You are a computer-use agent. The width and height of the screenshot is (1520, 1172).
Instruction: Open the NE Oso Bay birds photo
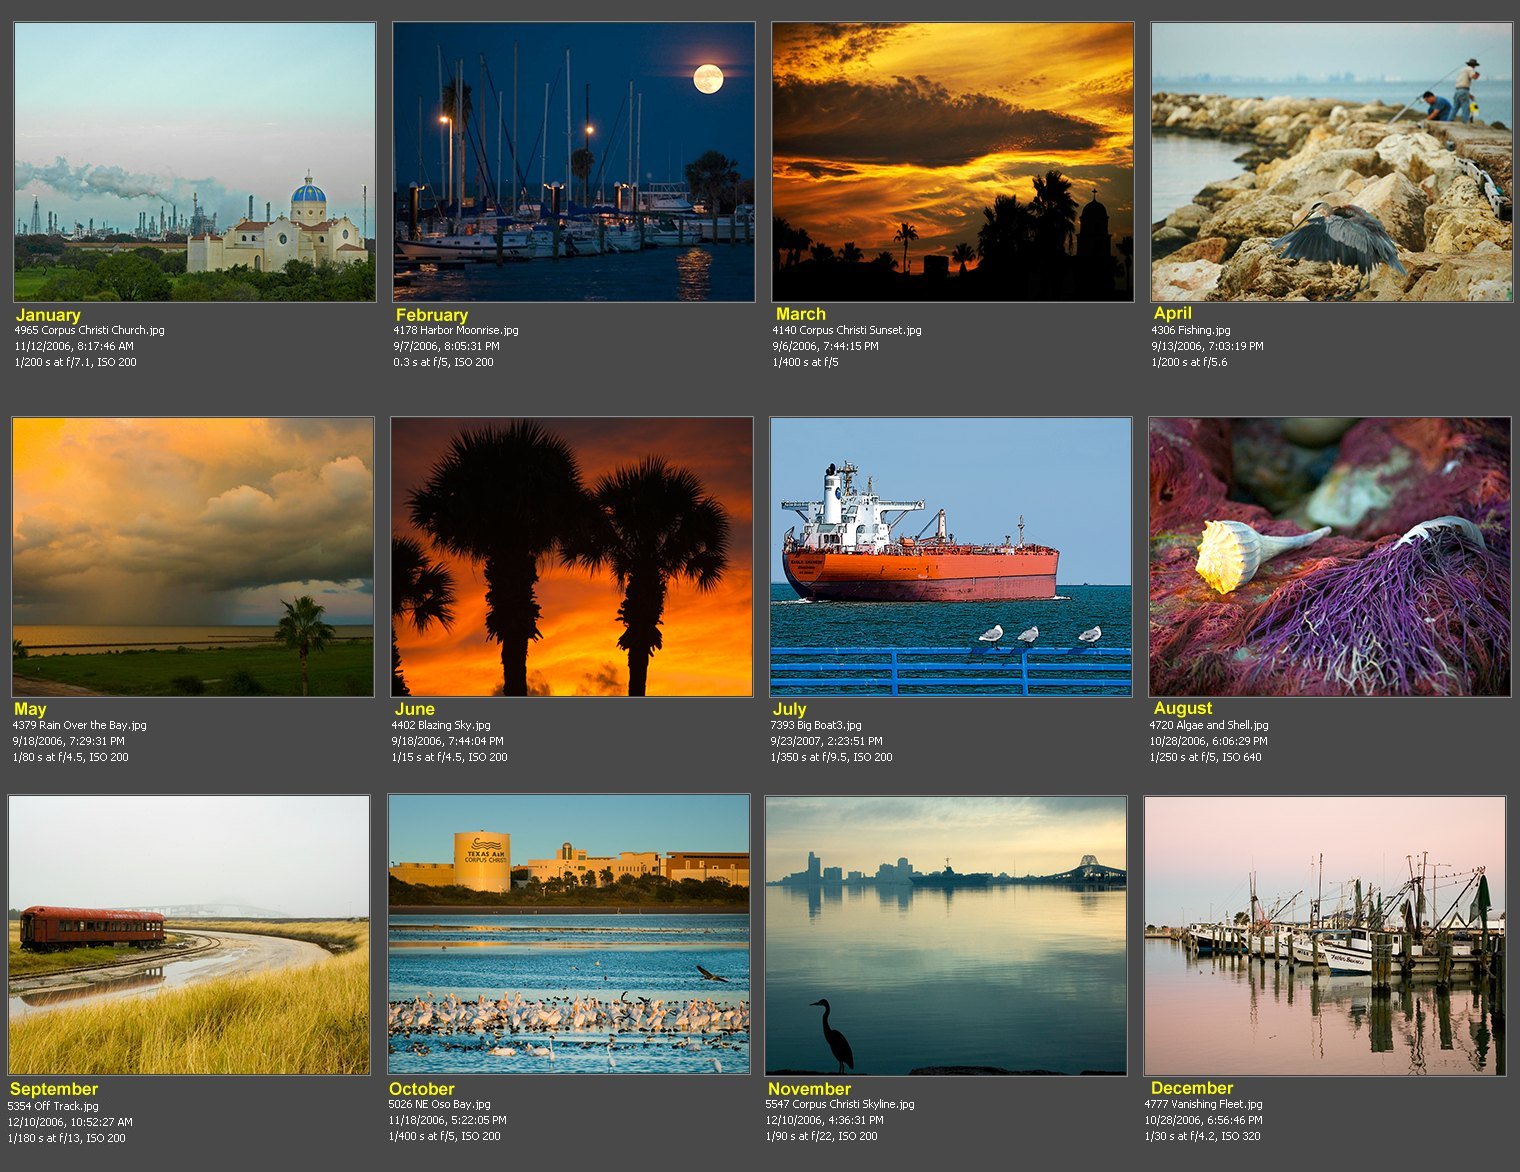[569, 935]
